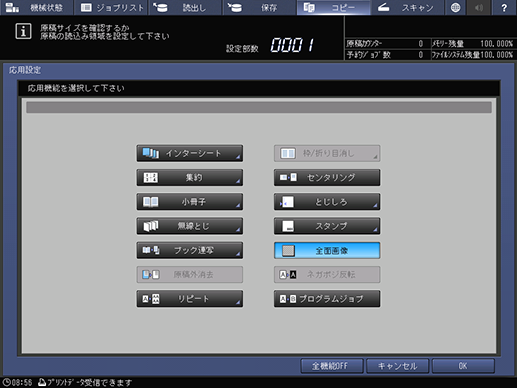
Task: Click the プログラムジョブ A-B icon
Action: coord(288,299)
